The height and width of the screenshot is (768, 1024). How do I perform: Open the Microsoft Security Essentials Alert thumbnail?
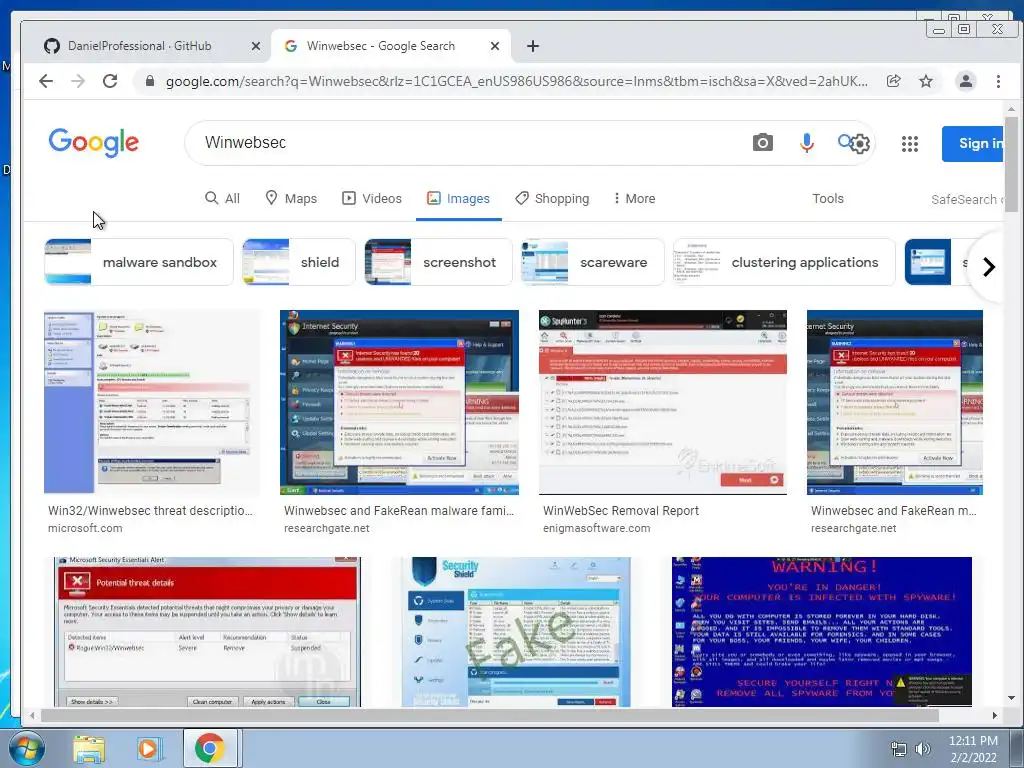pos(207,632)
